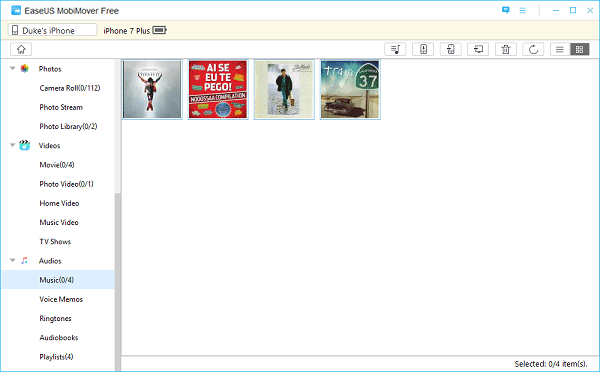Click the EaseUS MobiMover app logo
The height and width of the screenshot is (372, 600).
(16, 10)
